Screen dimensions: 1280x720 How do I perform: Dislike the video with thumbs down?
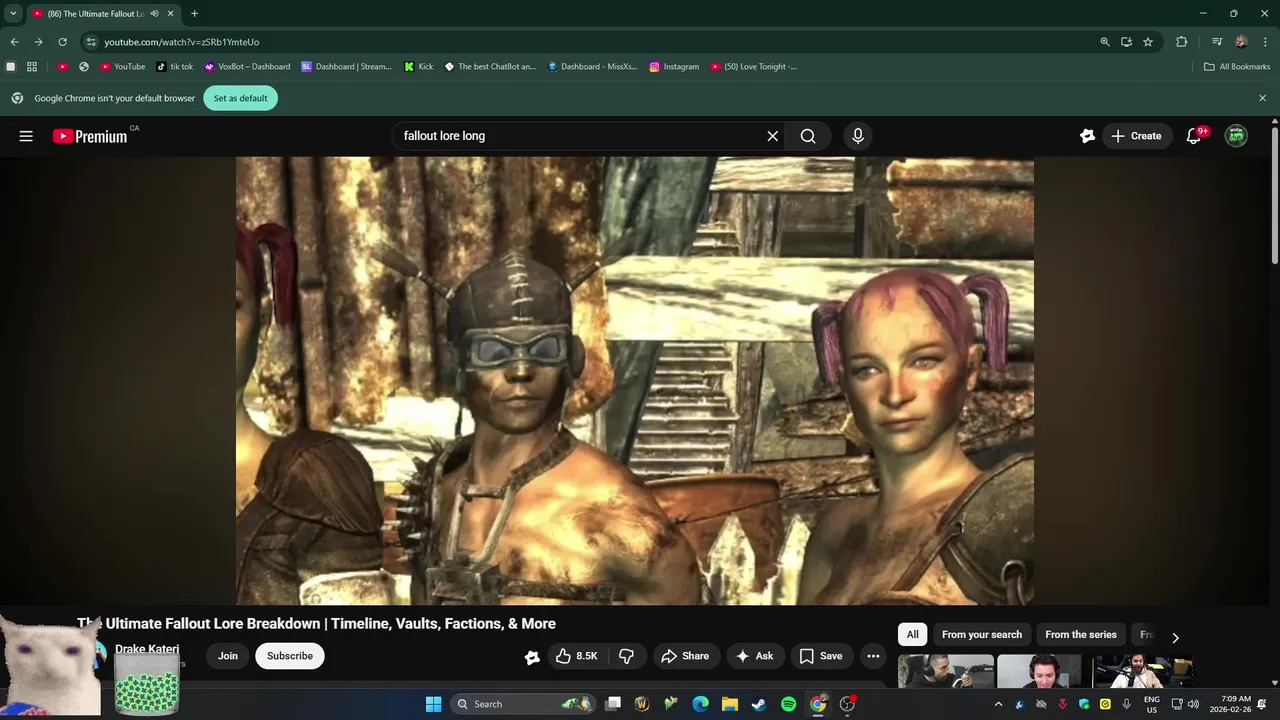[x=627, y=656]
